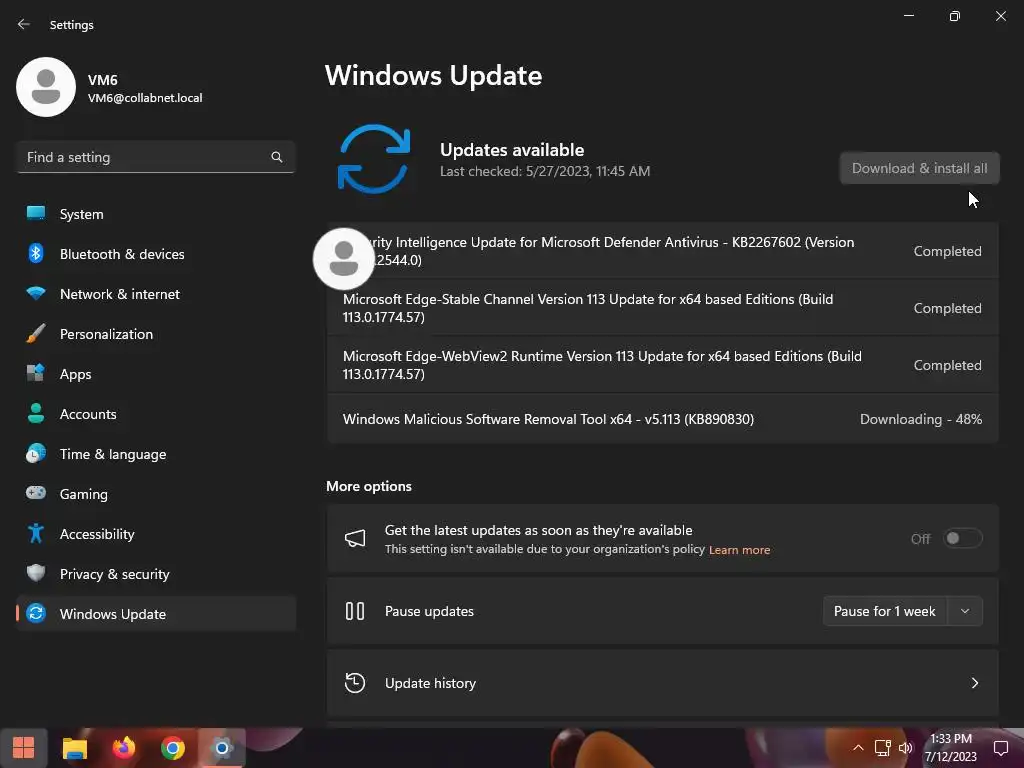
Task: Click the volume speaker tray icon
Action: click(x=906, y=748)
